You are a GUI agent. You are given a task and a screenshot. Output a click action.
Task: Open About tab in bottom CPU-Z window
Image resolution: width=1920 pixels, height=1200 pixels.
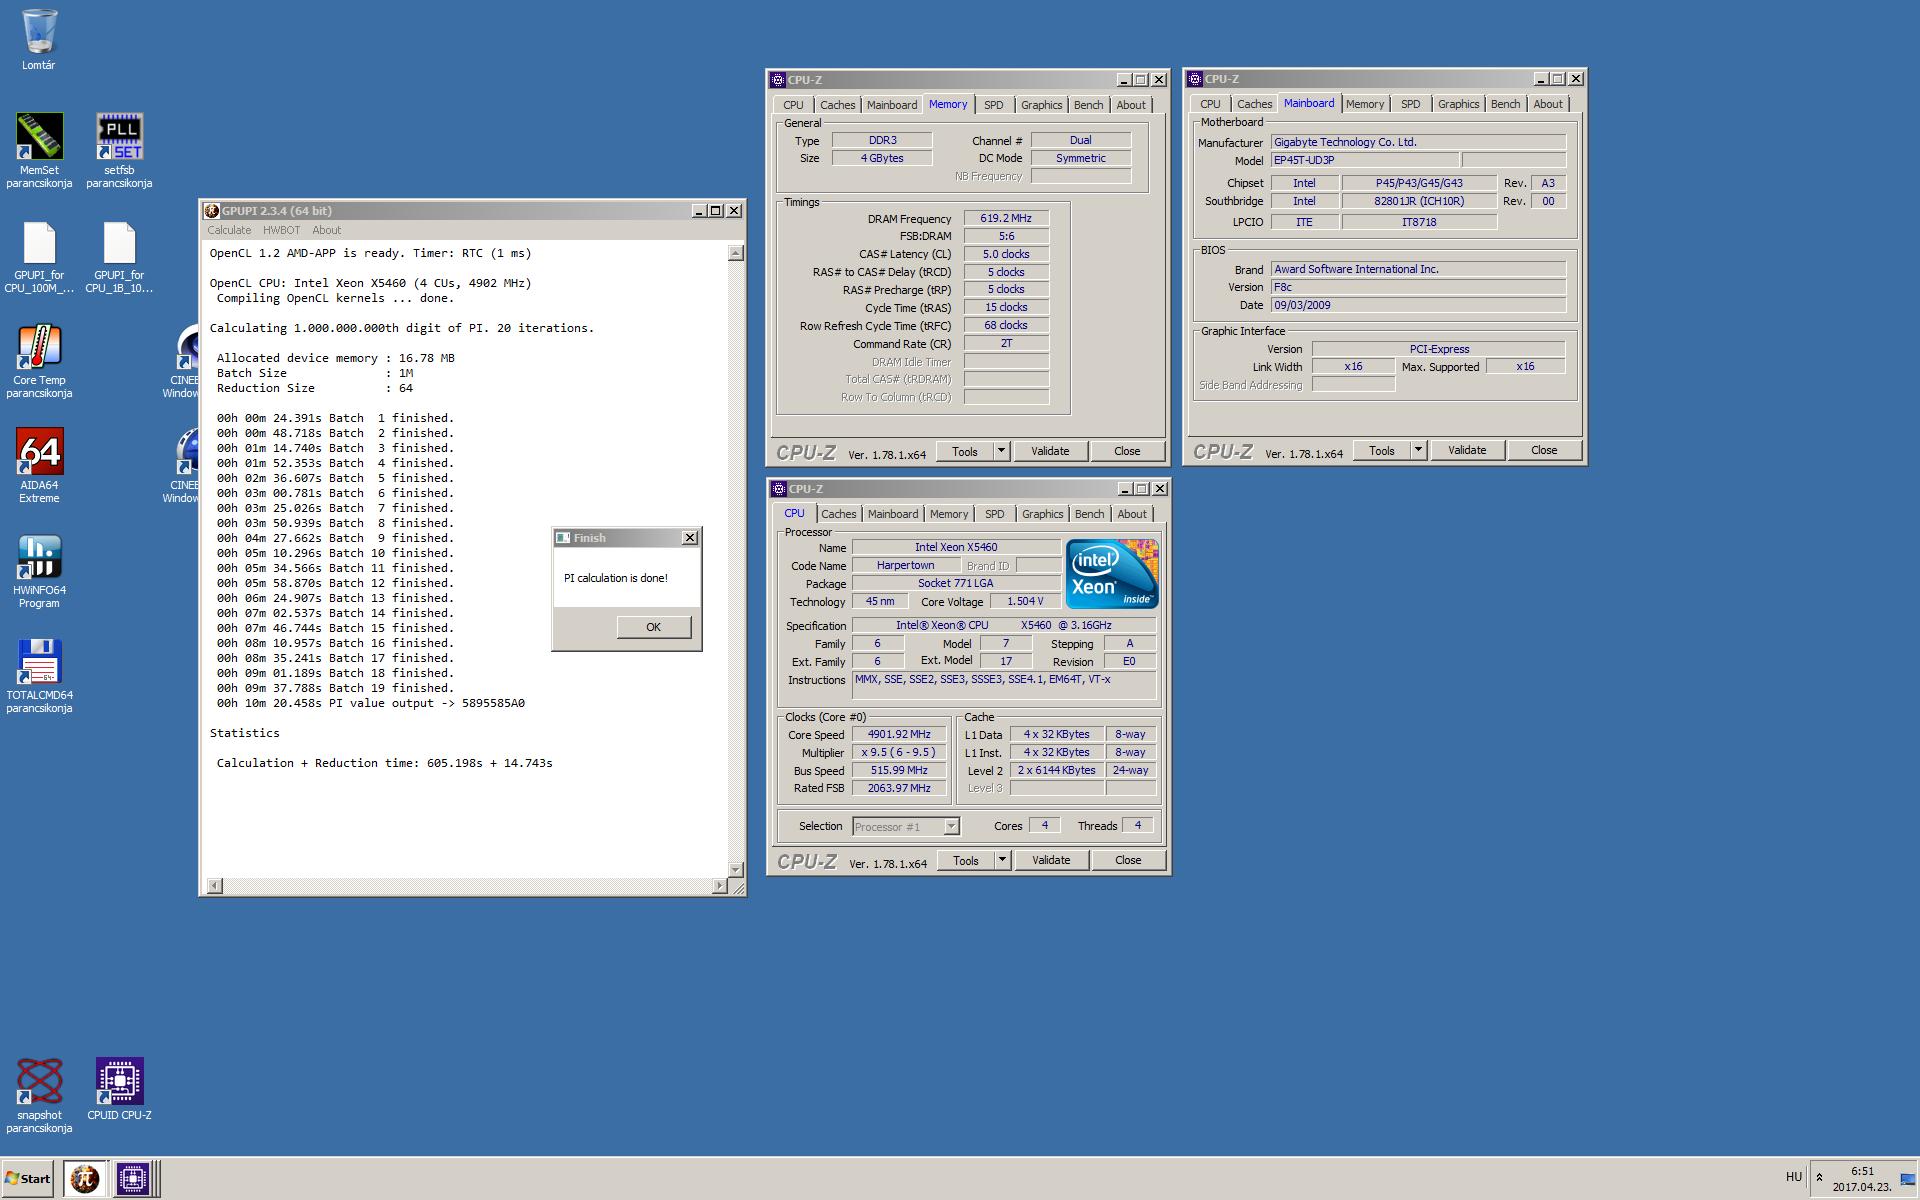tap(1132, 514)
